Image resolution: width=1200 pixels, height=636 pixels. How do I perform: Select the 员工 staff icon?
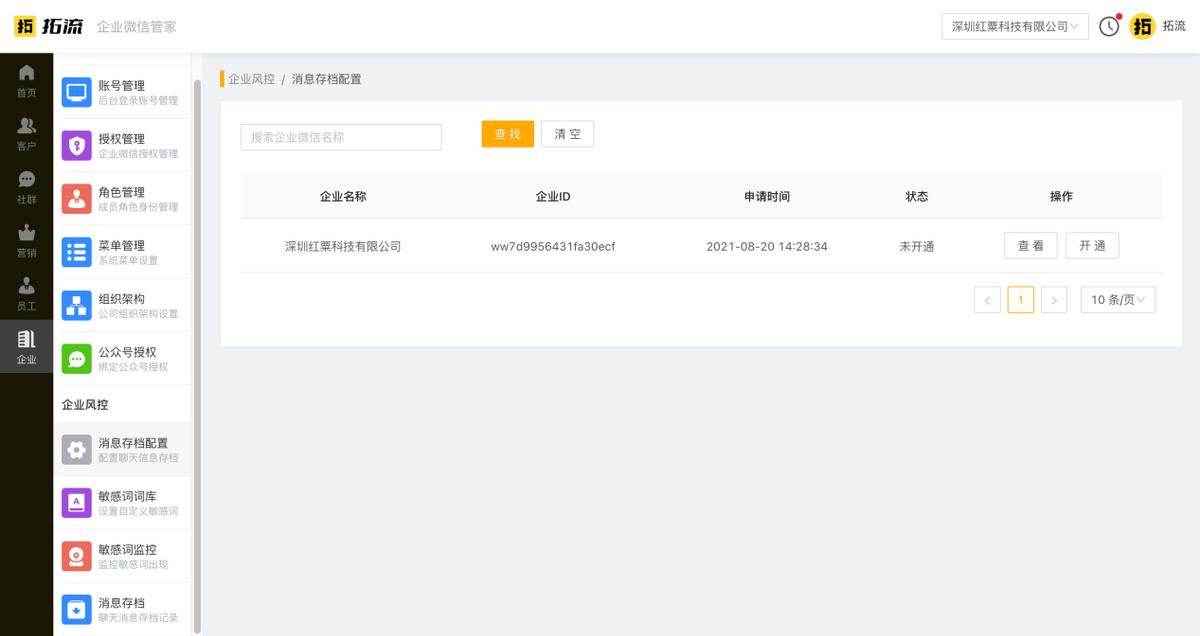click(x=26, y=287)
